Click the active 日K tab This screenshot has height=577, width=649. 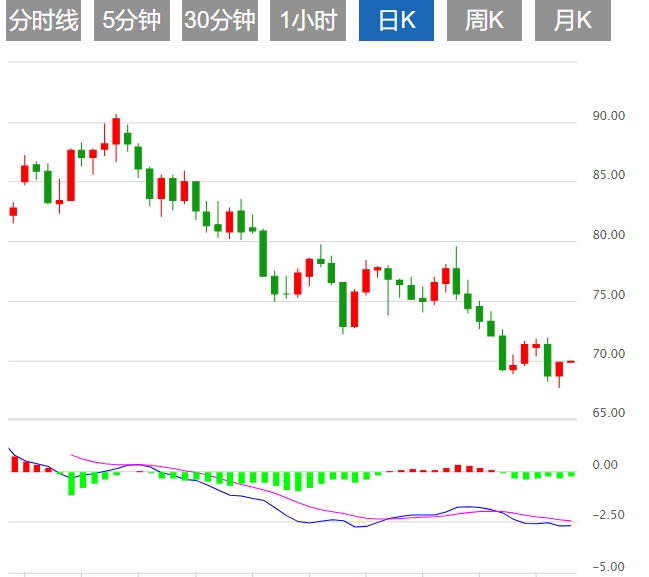[396, 21]
